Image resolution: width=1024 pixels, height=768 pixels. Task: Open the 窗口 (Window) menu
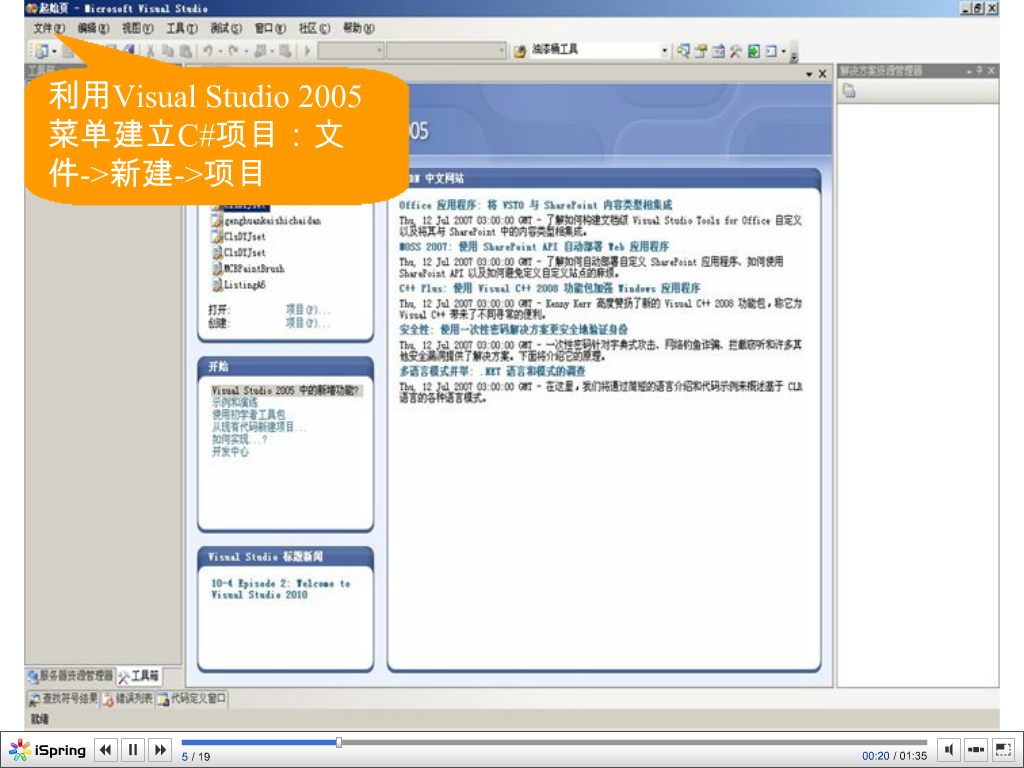coord(270,28)
